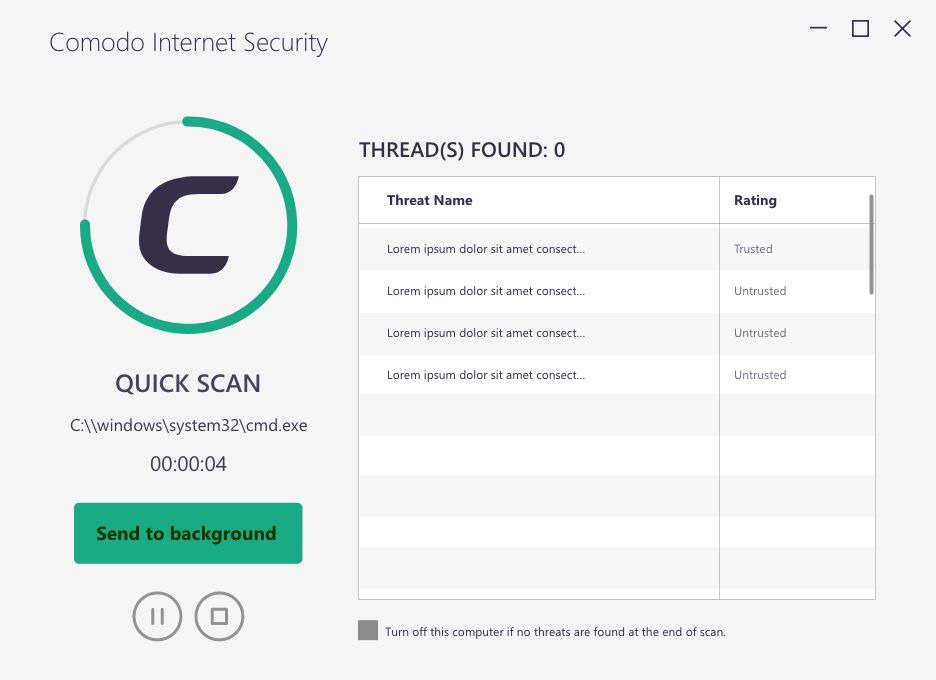Sort by Threat Name column header
This screenshot has width=936, height=680.
click(x=429, y=200)
